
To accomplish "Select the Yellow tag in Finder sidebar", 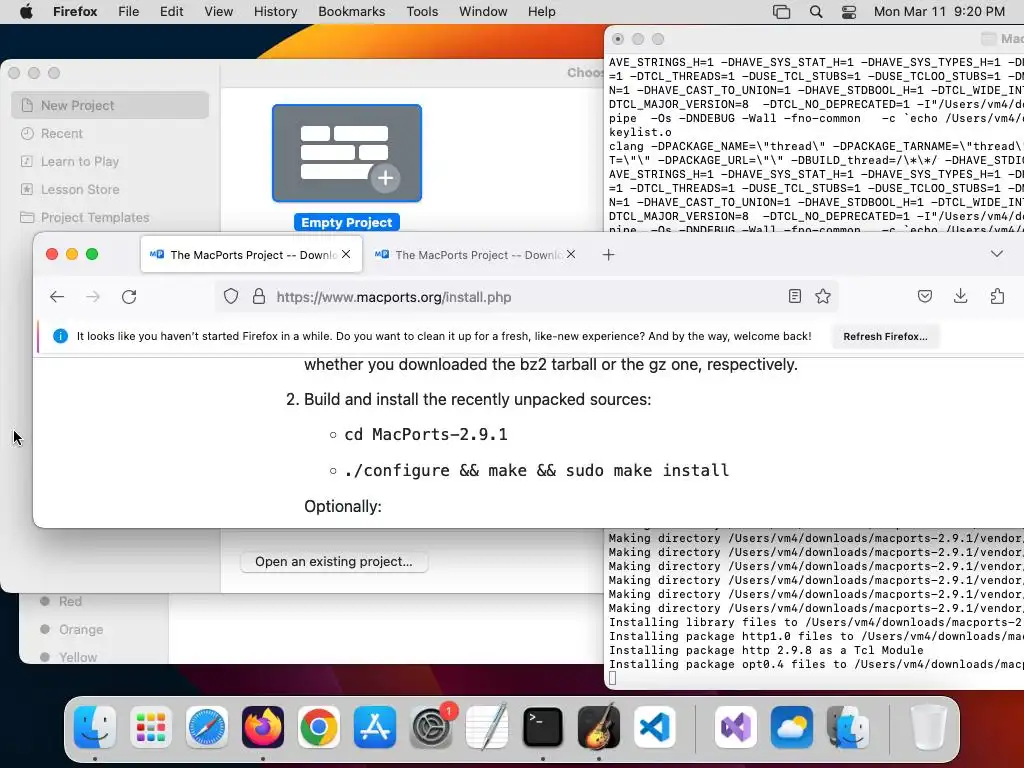I will pyautogui.click(x=77, y=657).
